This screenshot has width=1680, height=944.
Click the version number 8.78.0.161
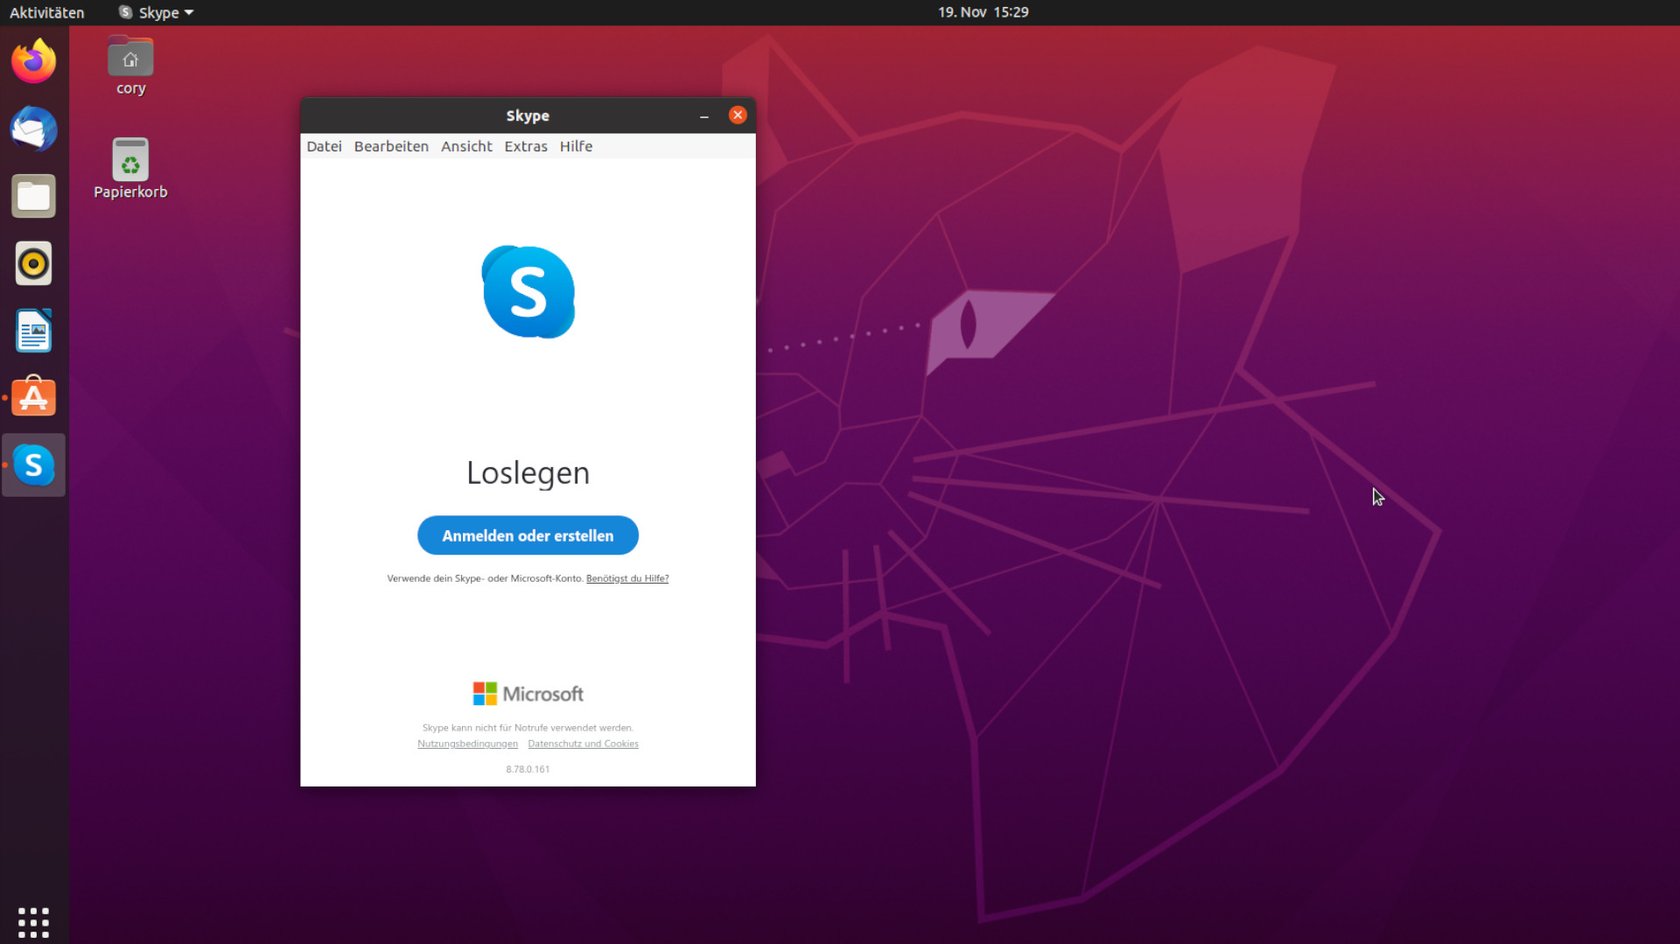click(x=528, y=769)
